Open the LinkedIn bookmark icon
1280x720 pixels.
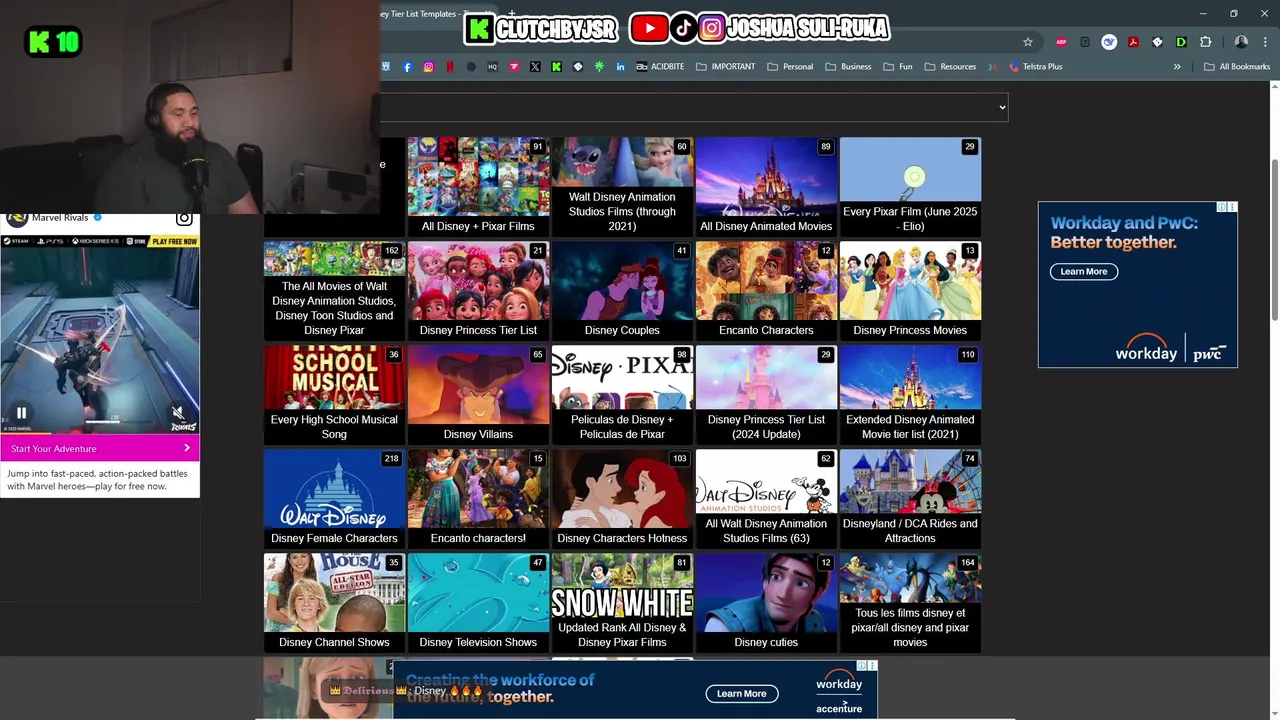pos(620,67)
